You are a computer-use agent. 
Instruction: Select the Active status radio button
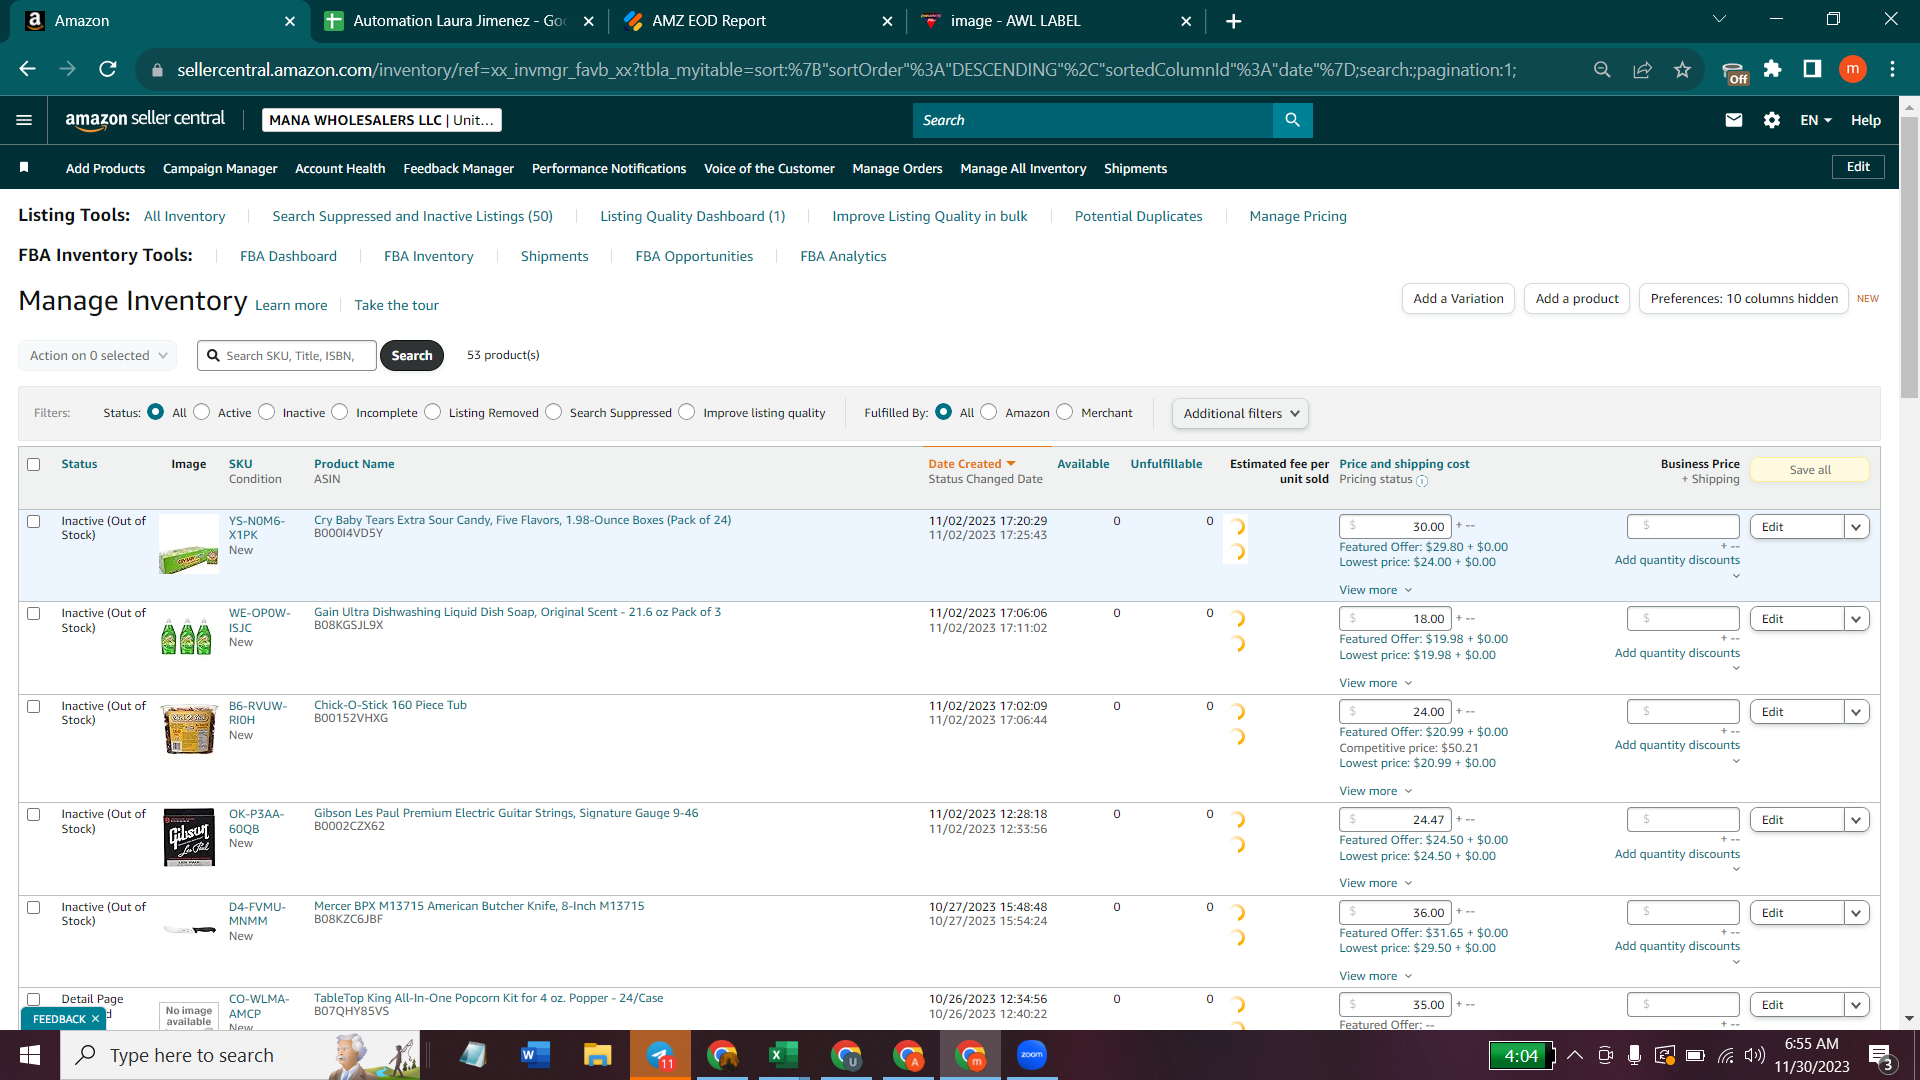tap(202, 412)
